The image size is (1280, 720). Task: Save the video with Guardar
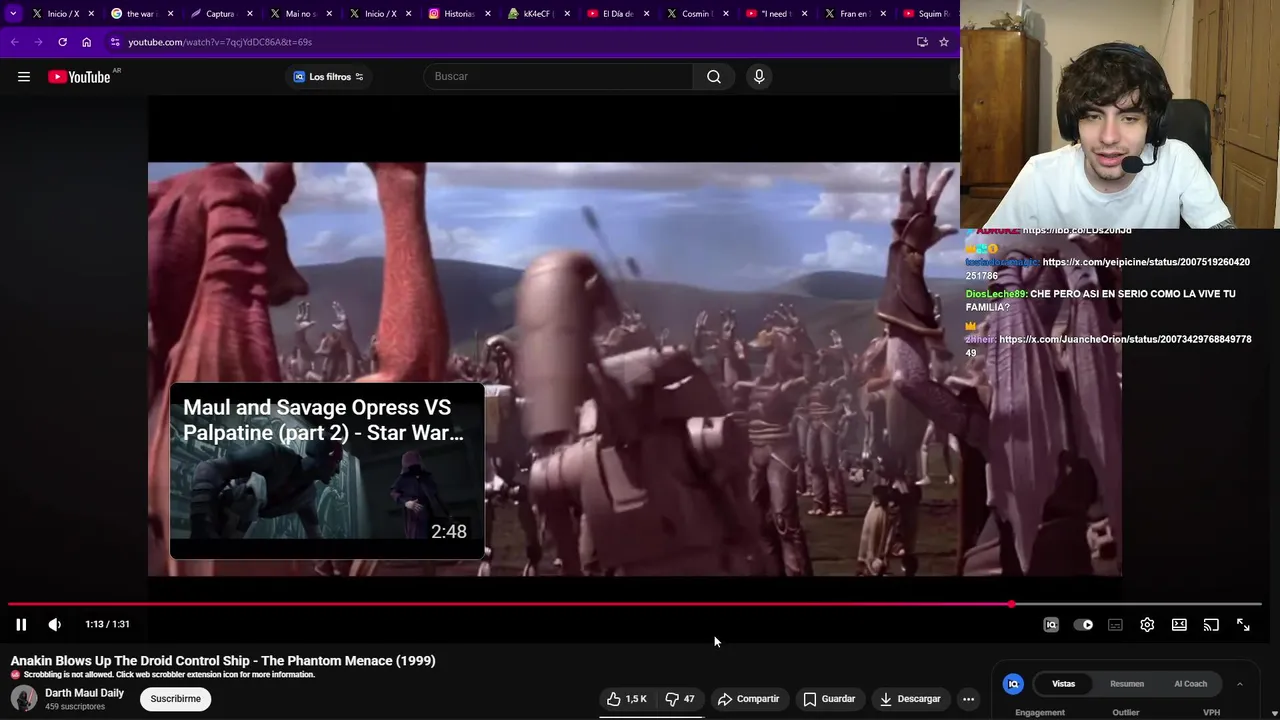829,699
